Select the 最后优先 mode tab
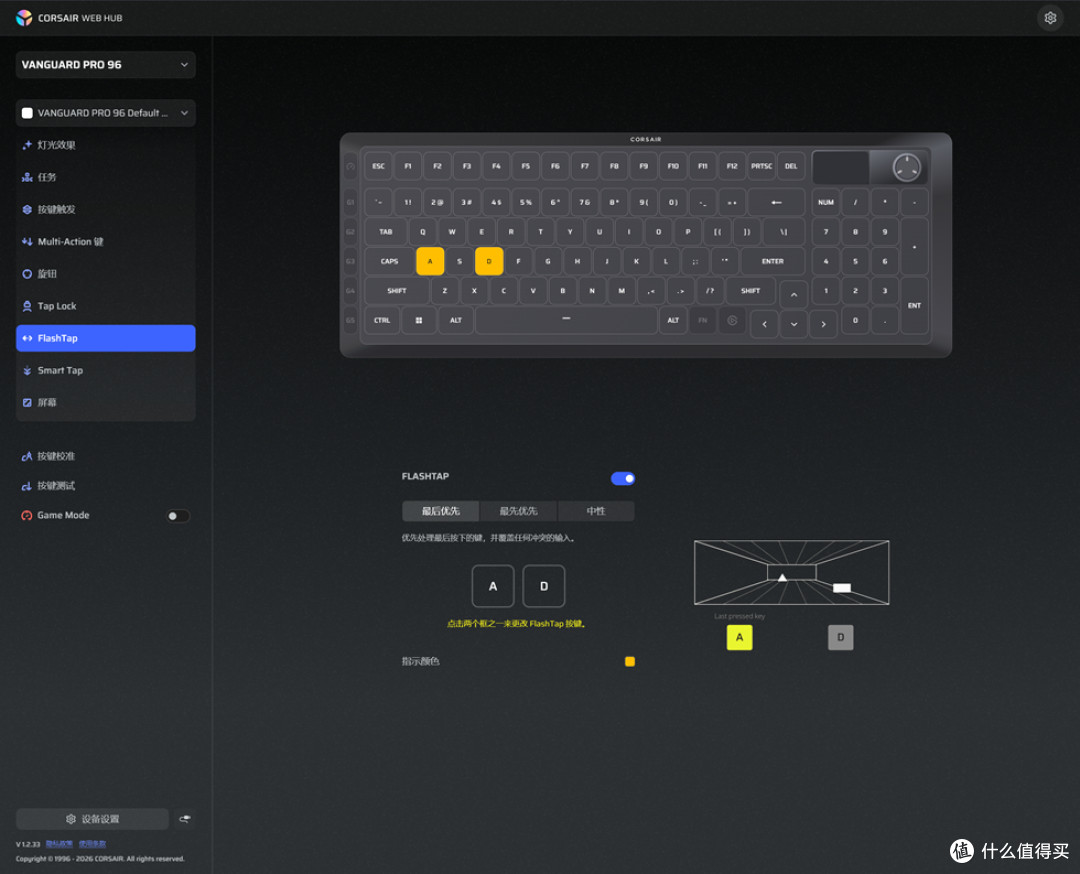Viewport: 1080px width, 874px height. (441, 511)
